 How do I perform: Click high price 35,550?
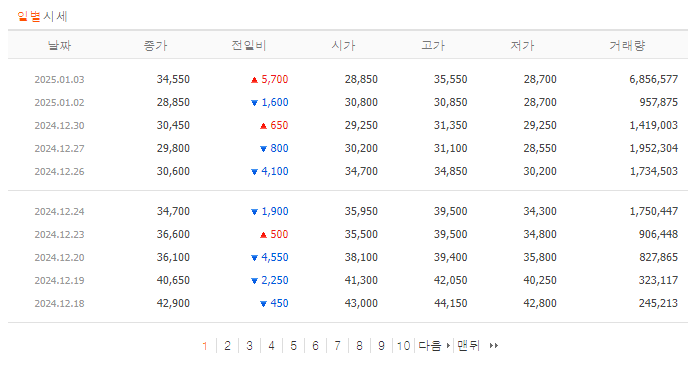click(x=451, y=79)
